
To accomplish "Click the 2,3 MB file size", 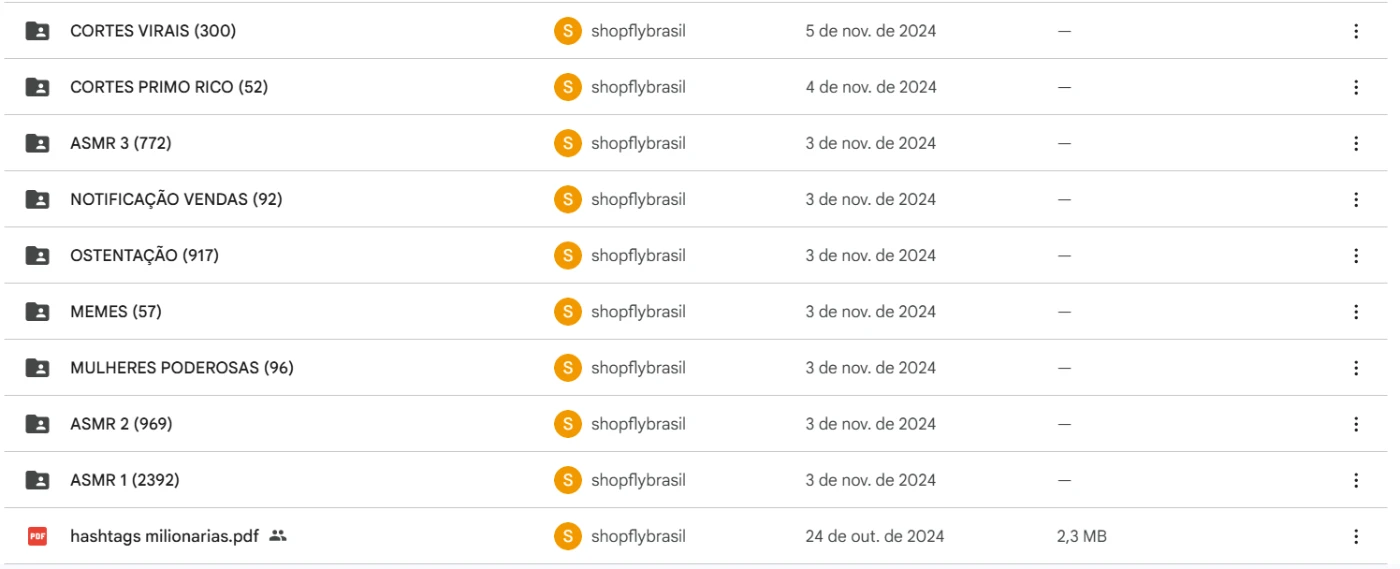I will click(x=1081, y=536).
